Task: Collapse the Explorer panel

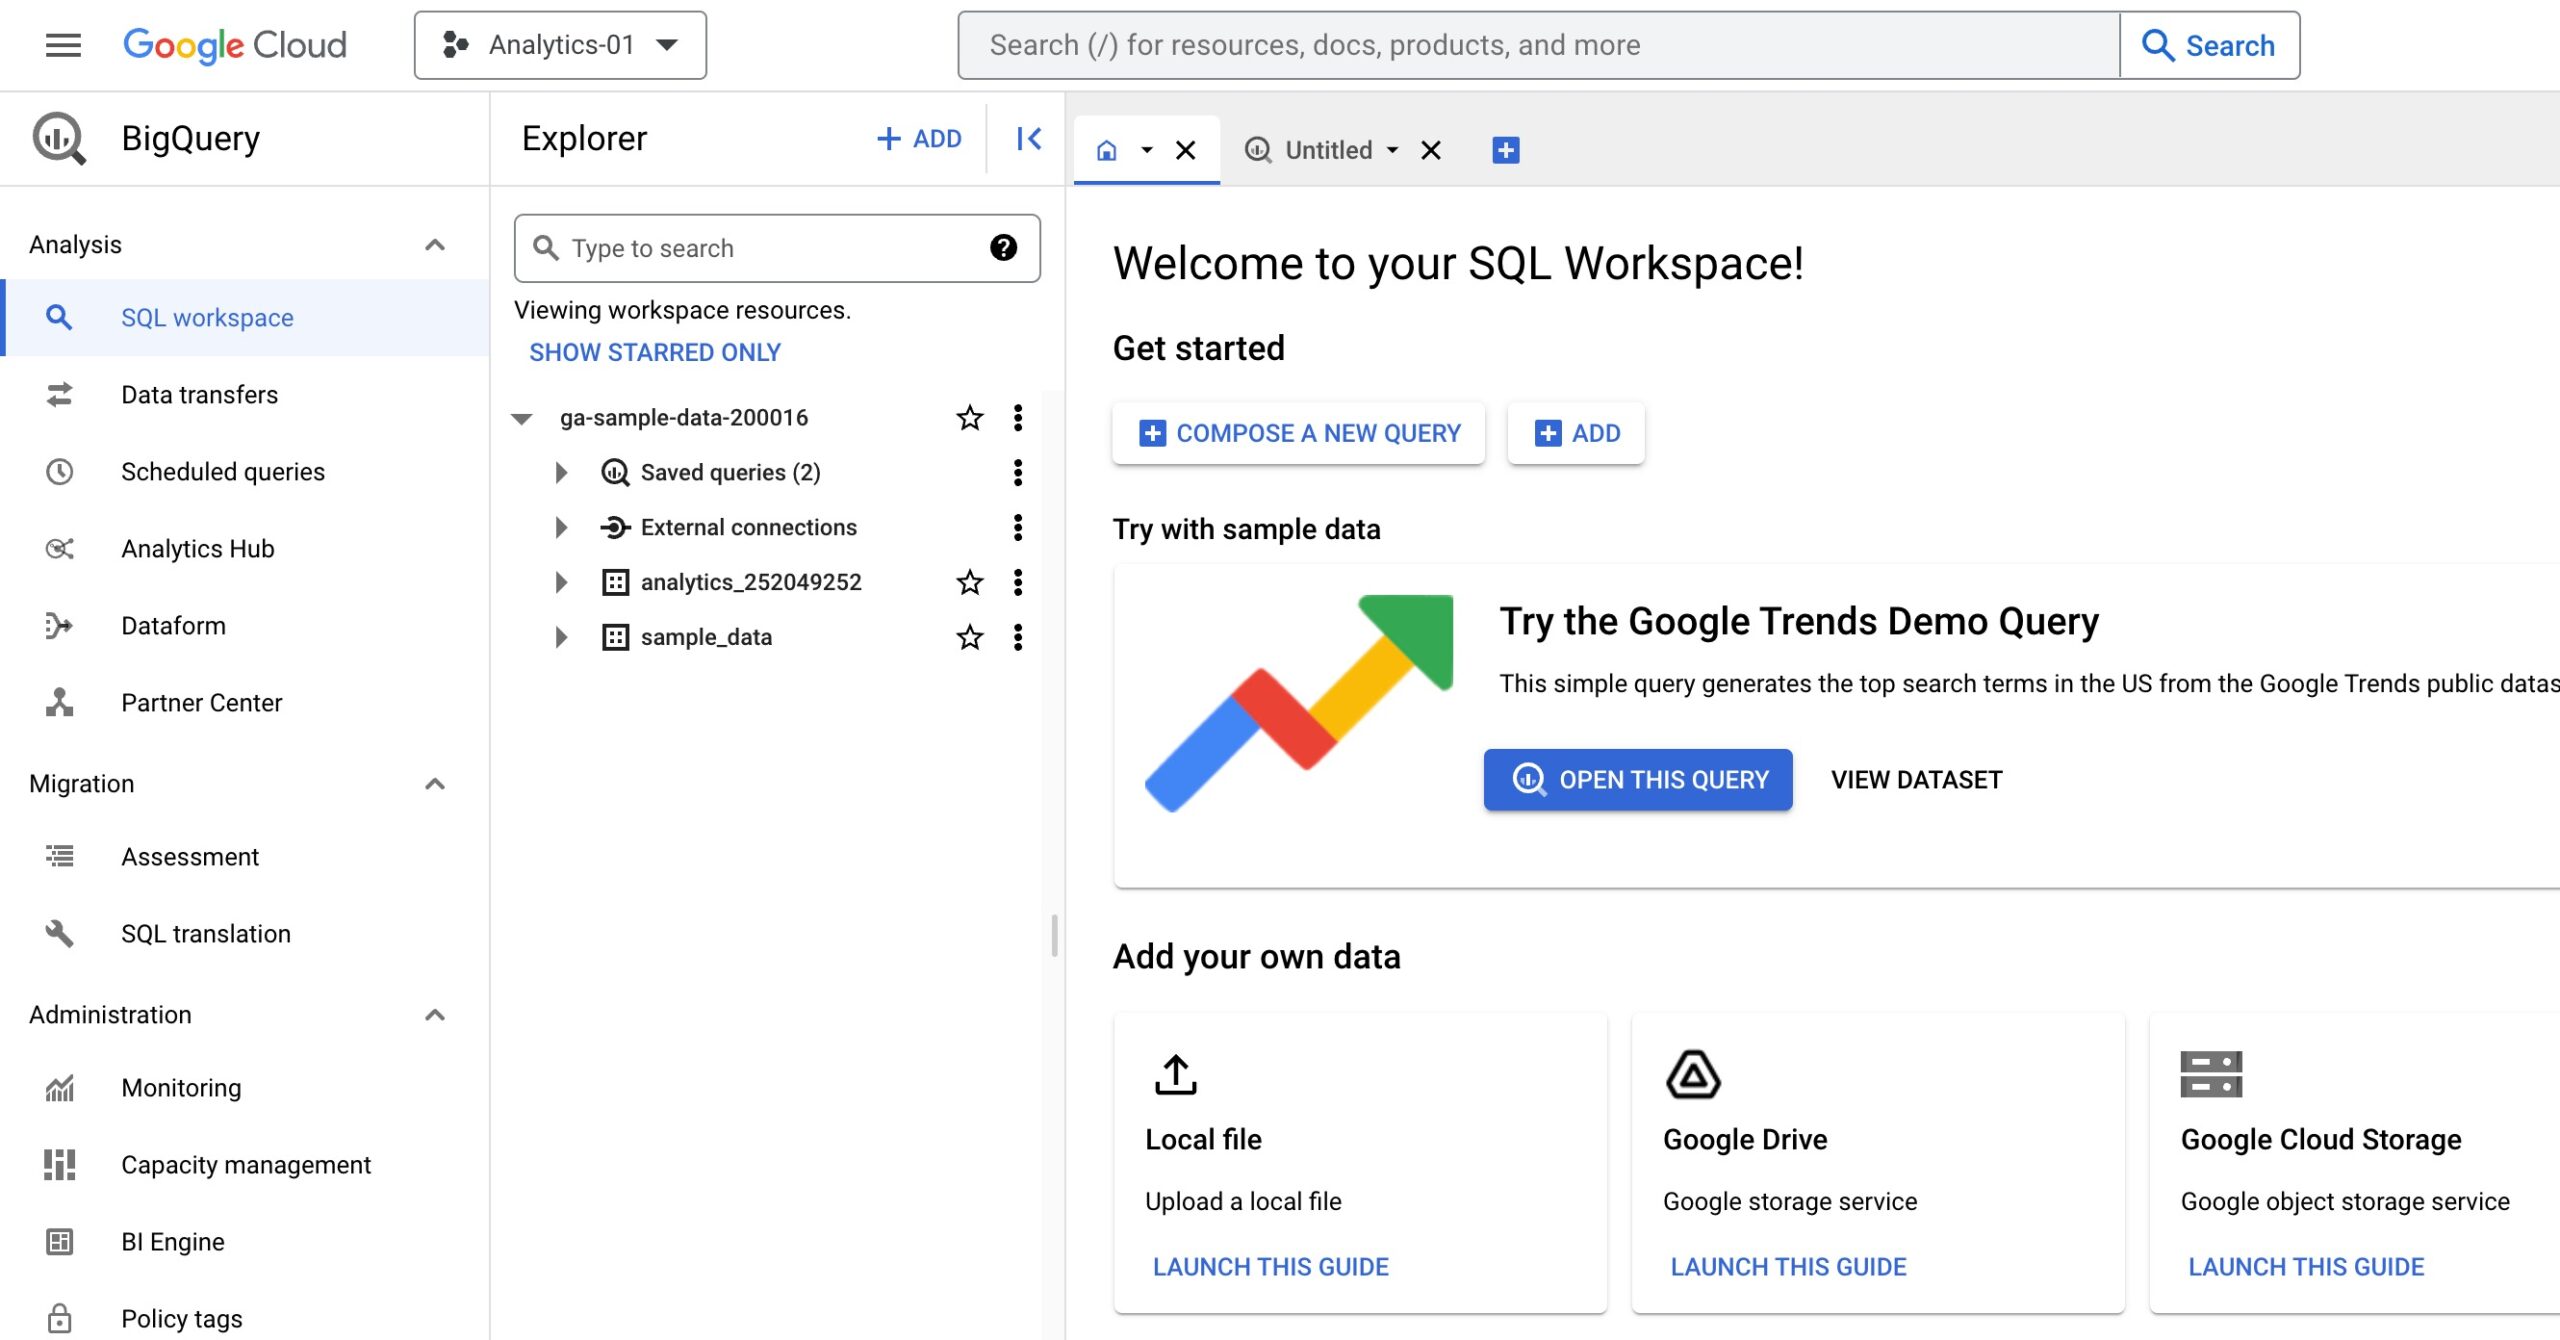Action: (1028, 139)
